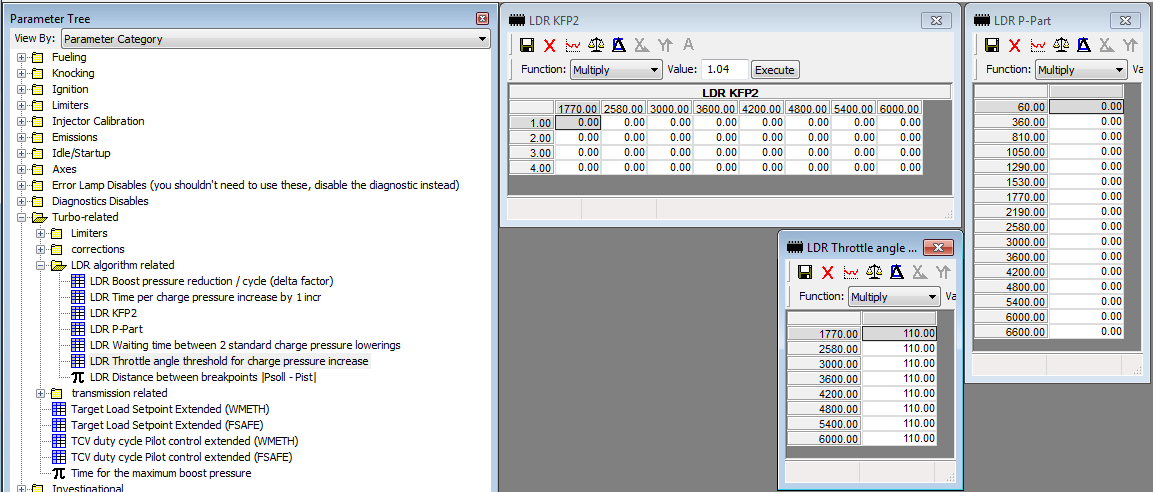
Task: Click row header 6600.00 in LDR P-Part
Action: (1011, 332)
